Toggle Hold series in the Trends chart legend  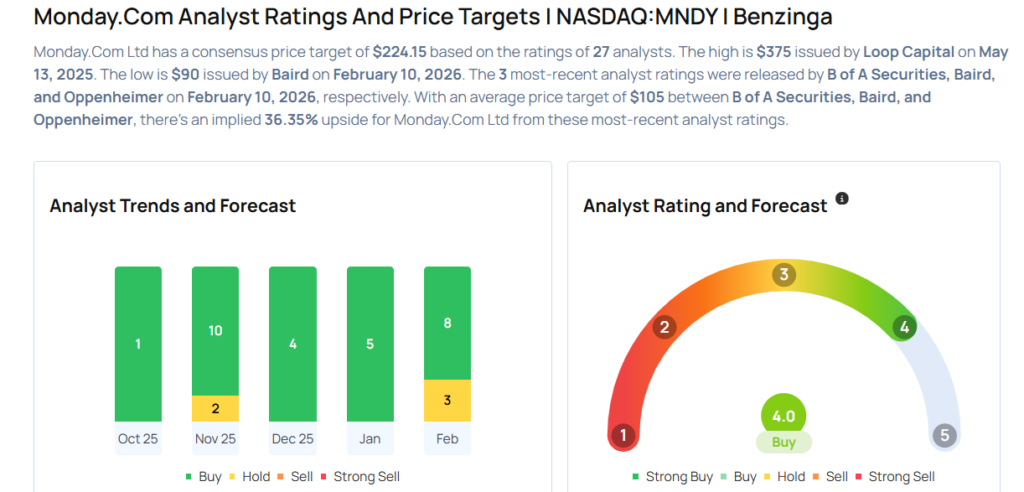pos(249,477)
